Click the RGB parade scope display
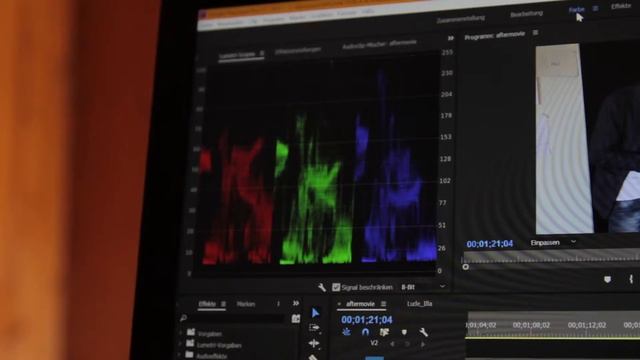The height and width of the screenshot is (360, 640). (319, 164)
